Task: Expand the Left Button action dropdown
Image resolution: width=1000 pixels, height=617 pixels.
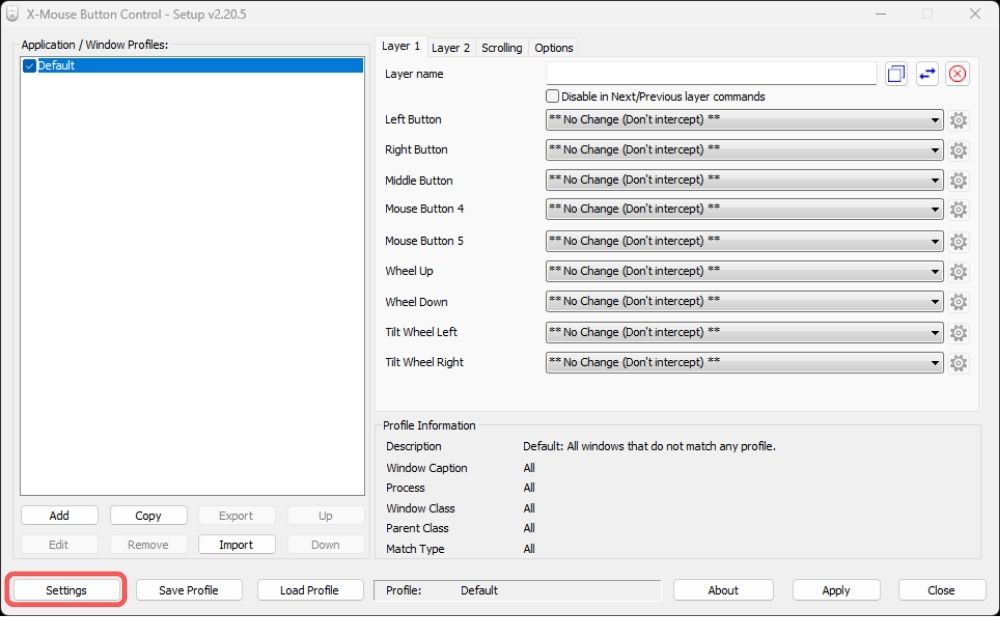Action: (744, 120)
